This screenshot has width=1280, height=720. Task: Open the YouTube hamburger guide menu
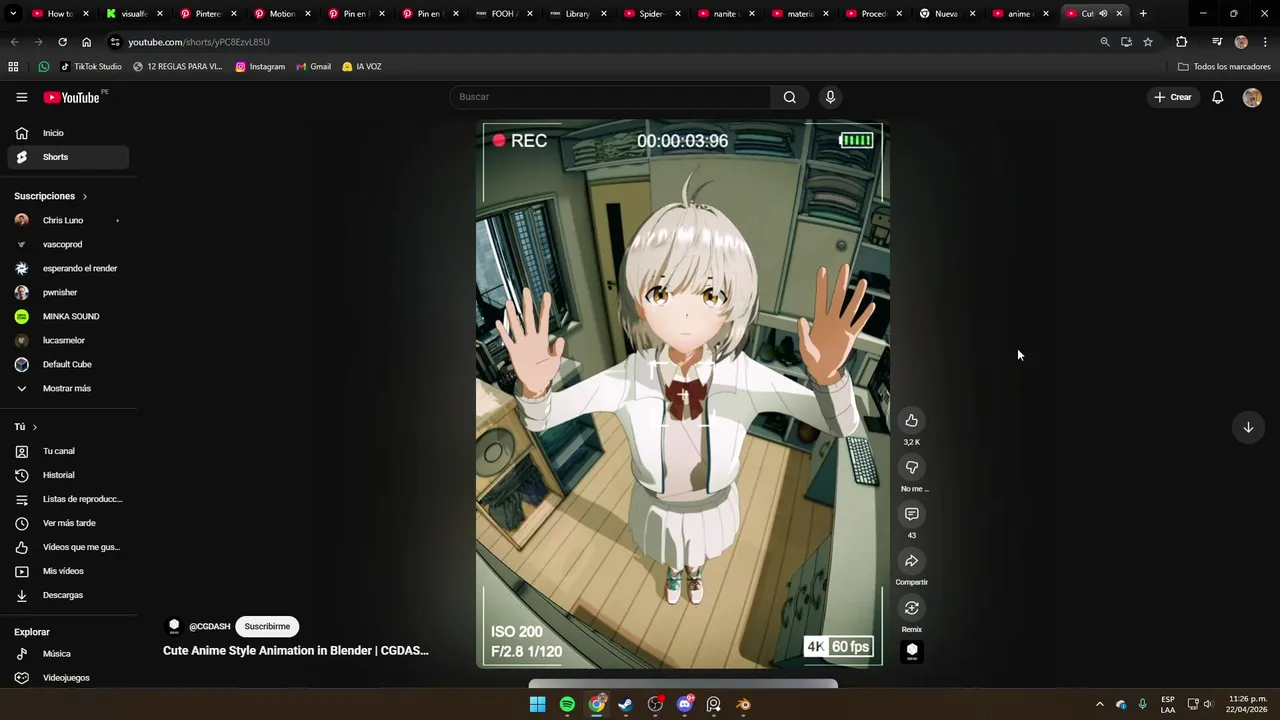coord(21,97)
